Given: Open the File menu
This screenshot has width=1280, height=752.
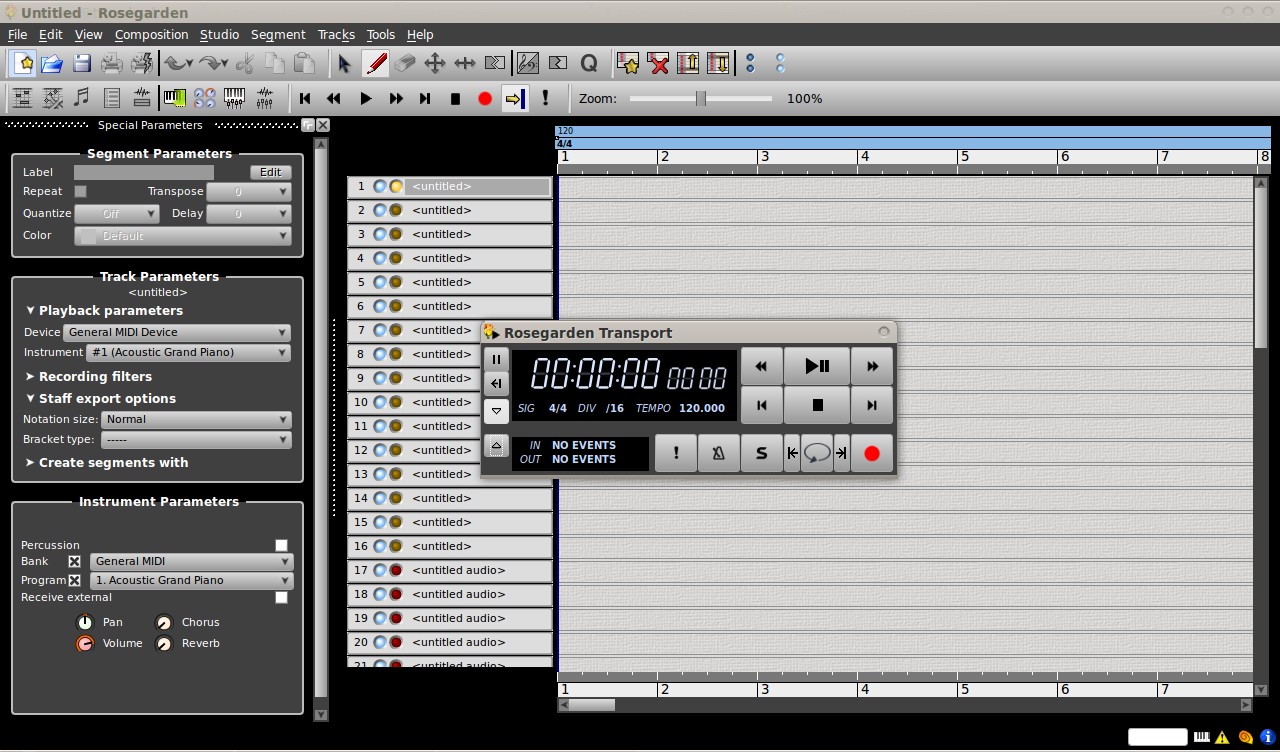Looking at the screenshot, I should click(17, 34).
